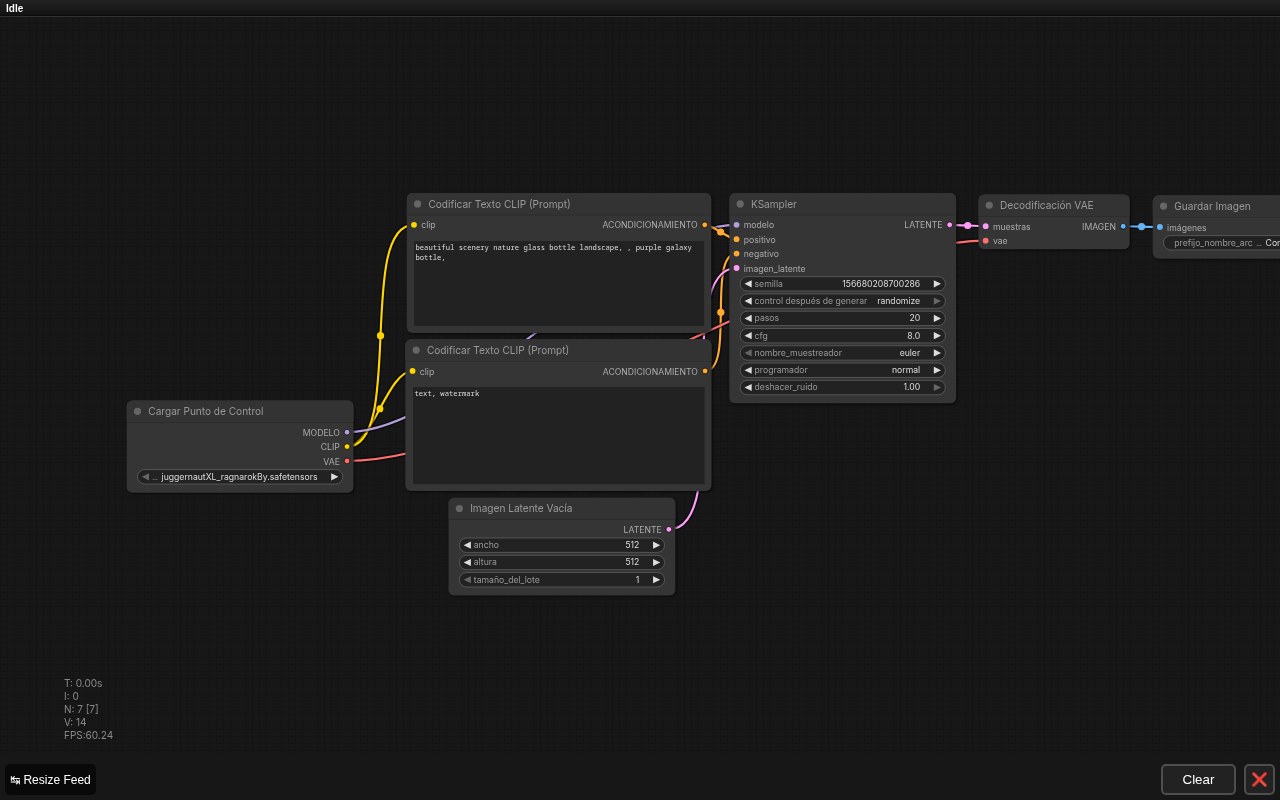Image resolution: width=1280 pixels, height=800 pixels.
Task: Decrease cfg with its left arrow
Action: pos(748,336)
